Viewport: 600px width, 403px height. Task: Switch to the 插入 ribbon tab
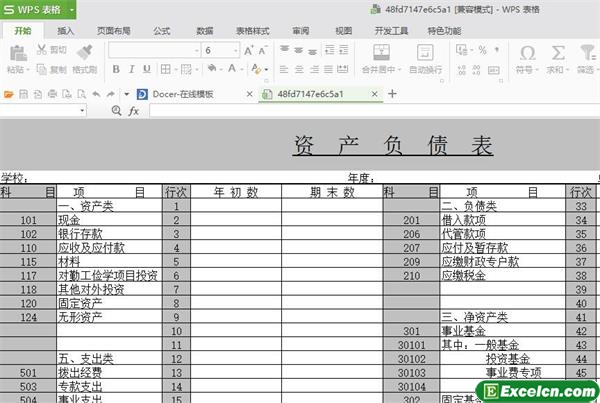tap(66, 31)
